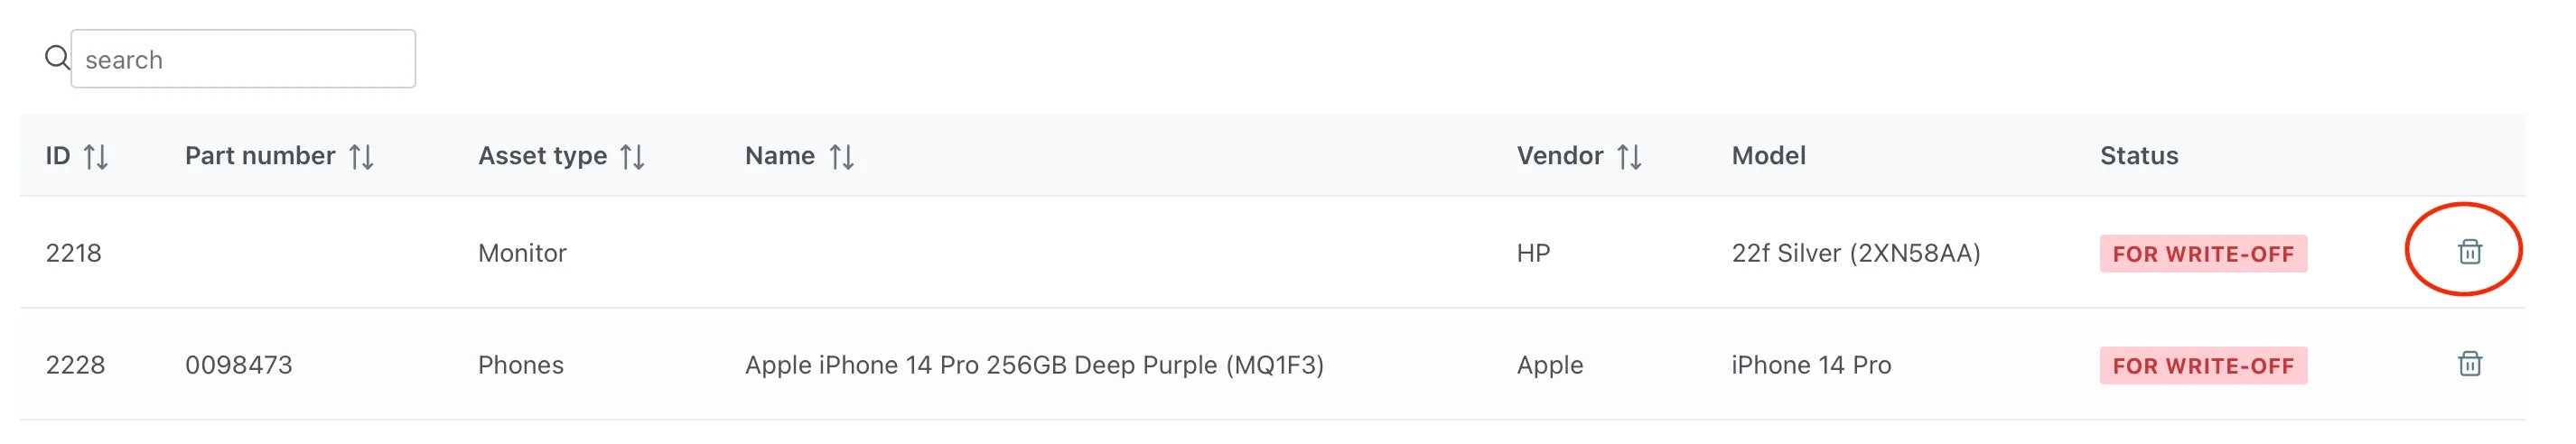This screenshot has height=444, width=2576.
Task: Click the Phones asset type cell
Action: pyautogui.click(x=521, y=365)
